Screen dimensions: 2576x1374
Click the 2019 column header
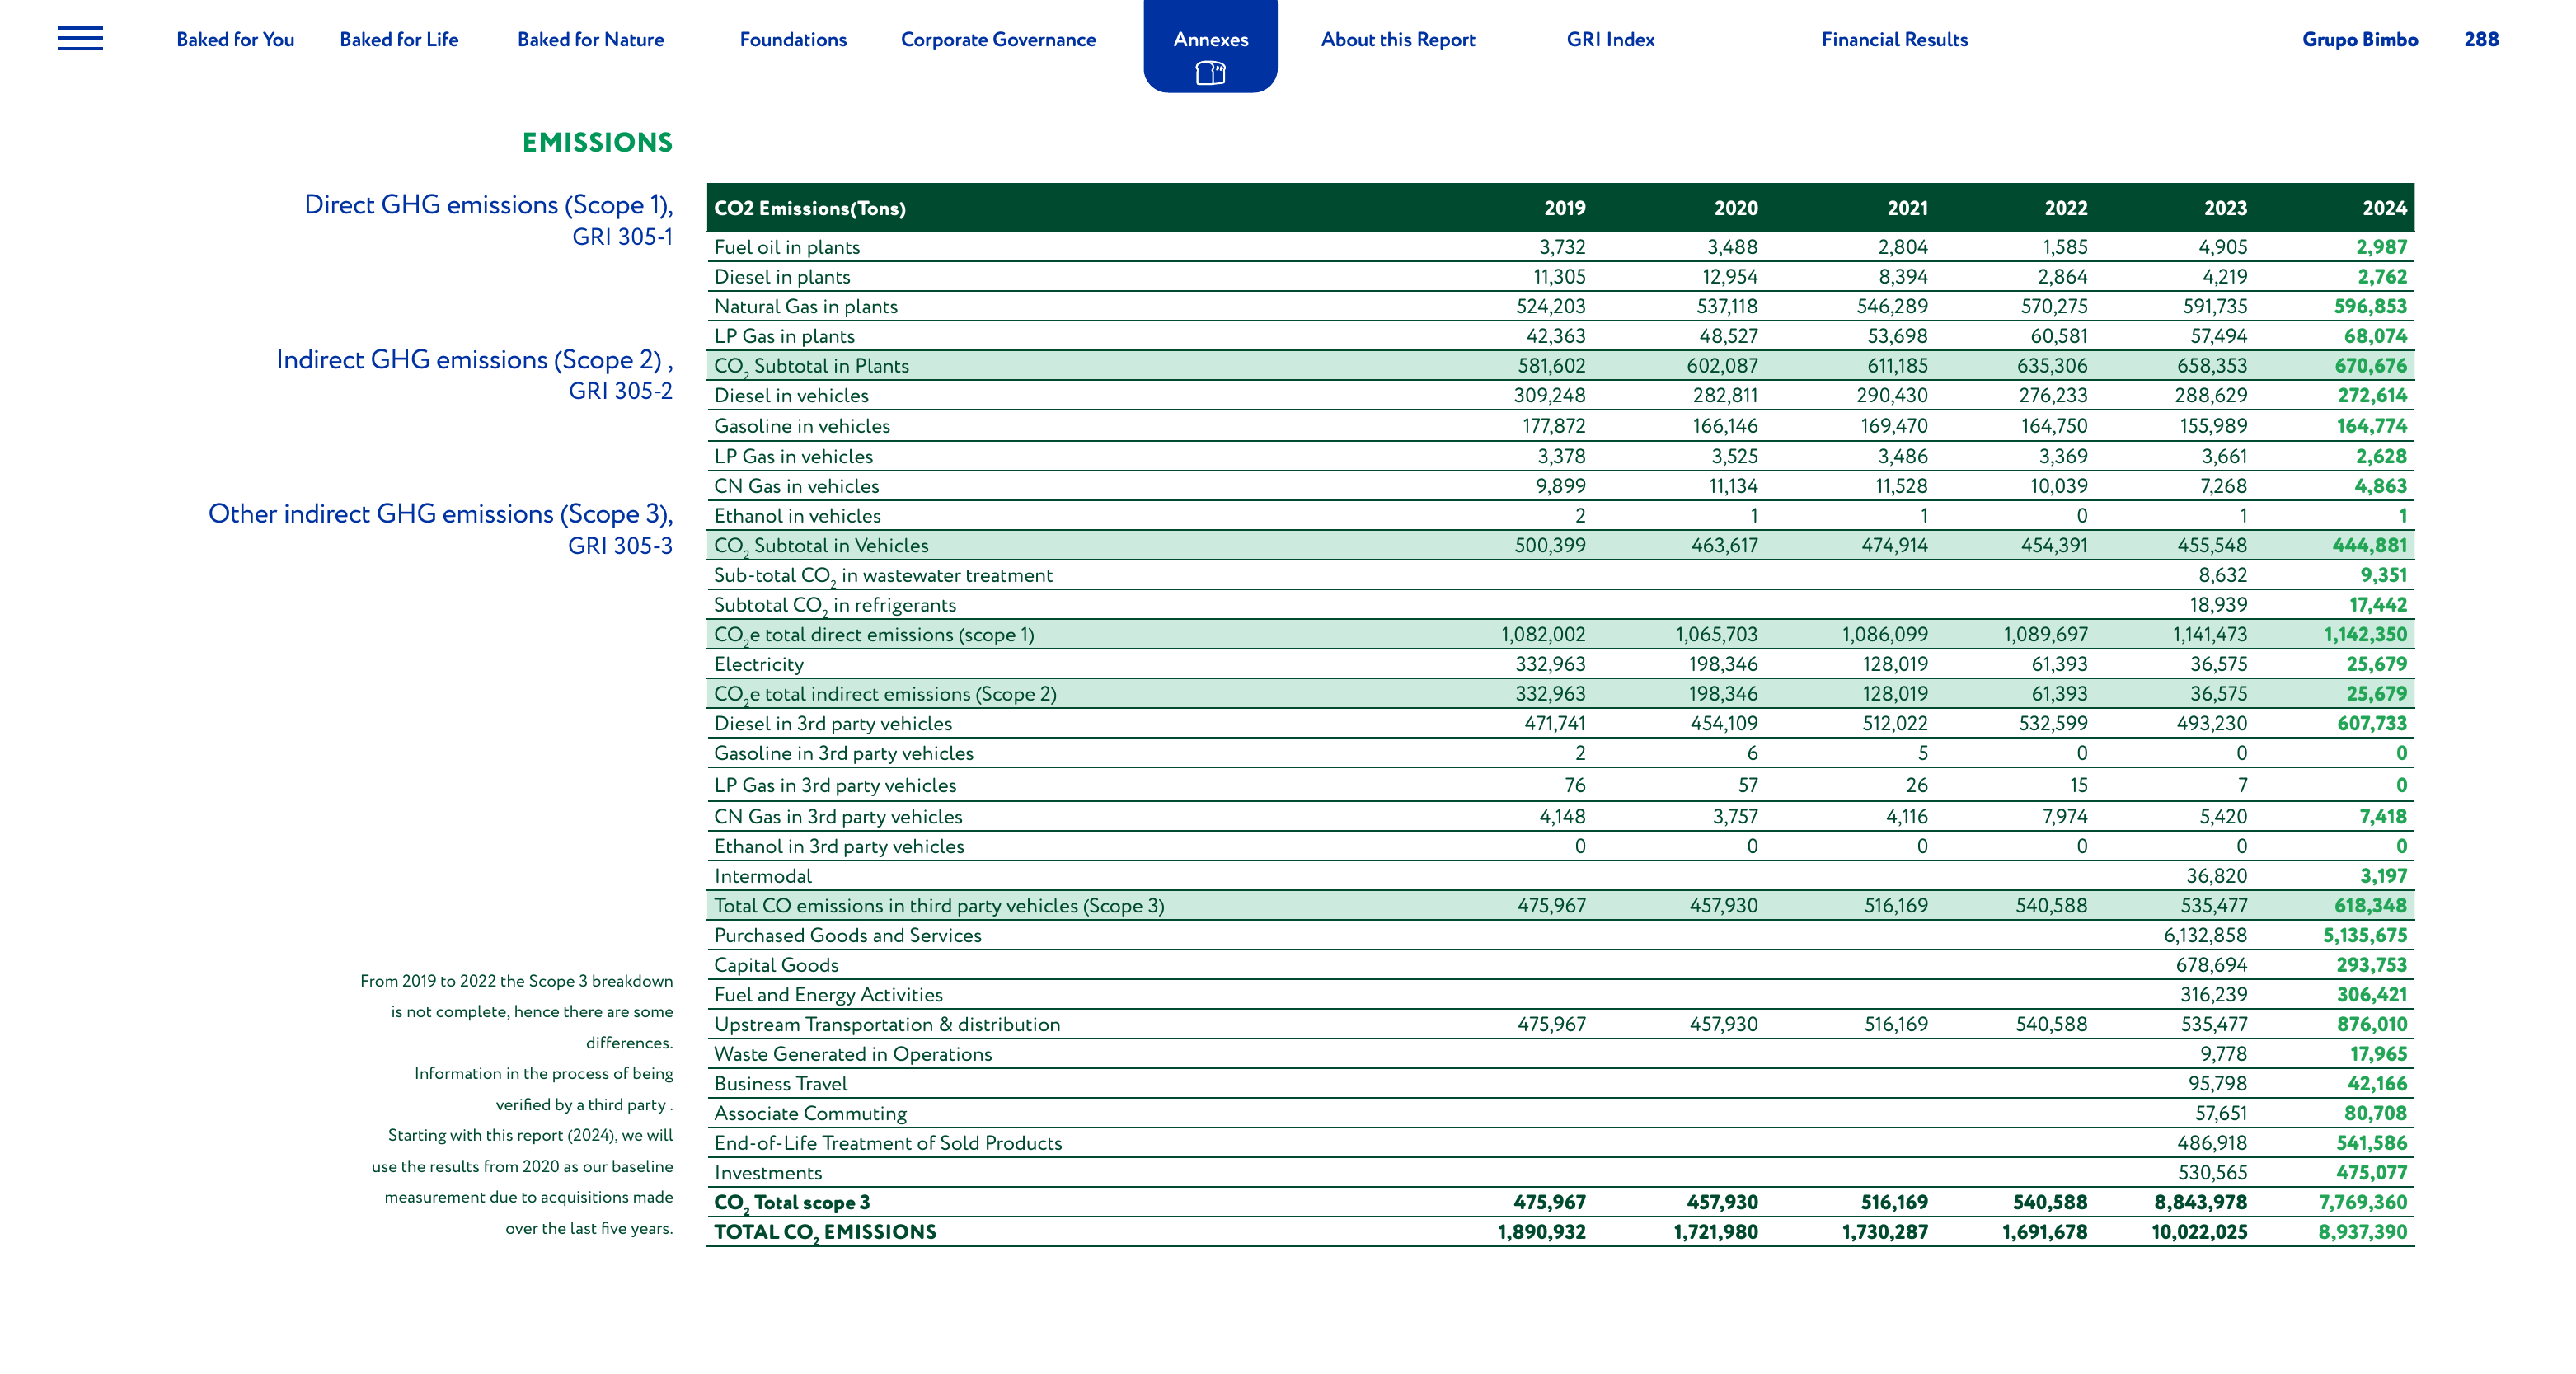1564,208
